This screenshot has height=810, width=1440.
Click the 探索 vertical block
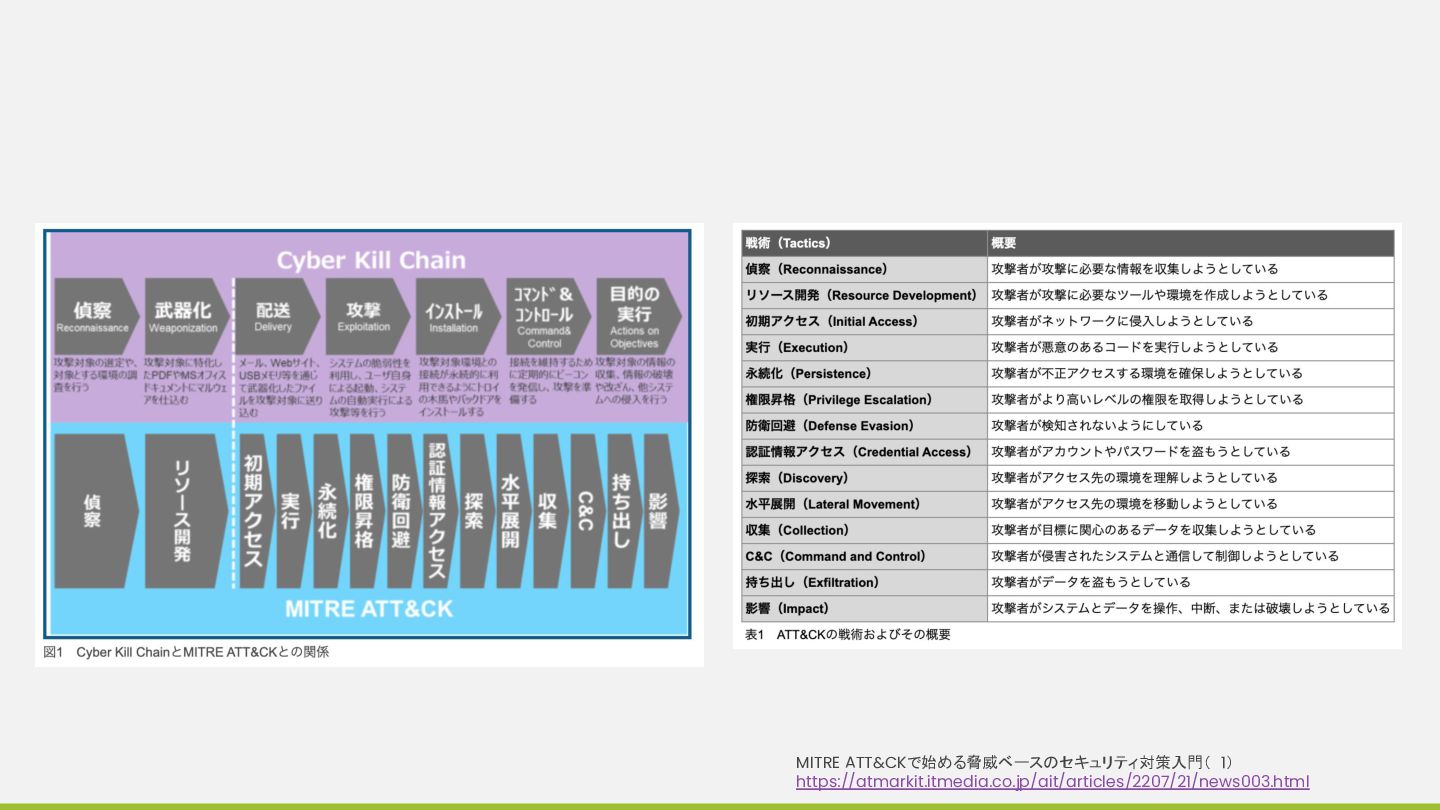point(475,511)
